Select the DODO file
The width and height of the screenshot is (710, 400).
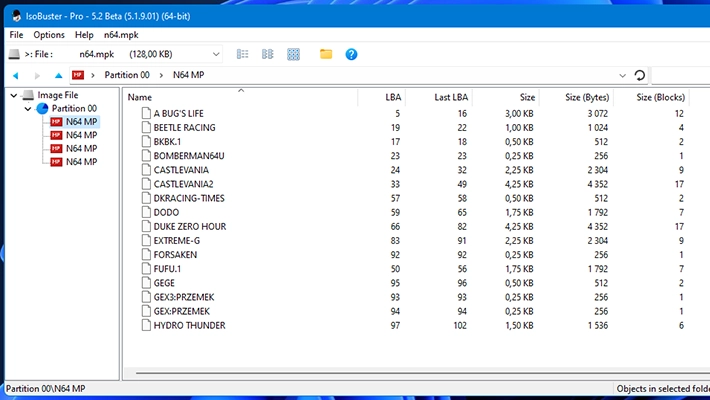(x=166, y=212)
